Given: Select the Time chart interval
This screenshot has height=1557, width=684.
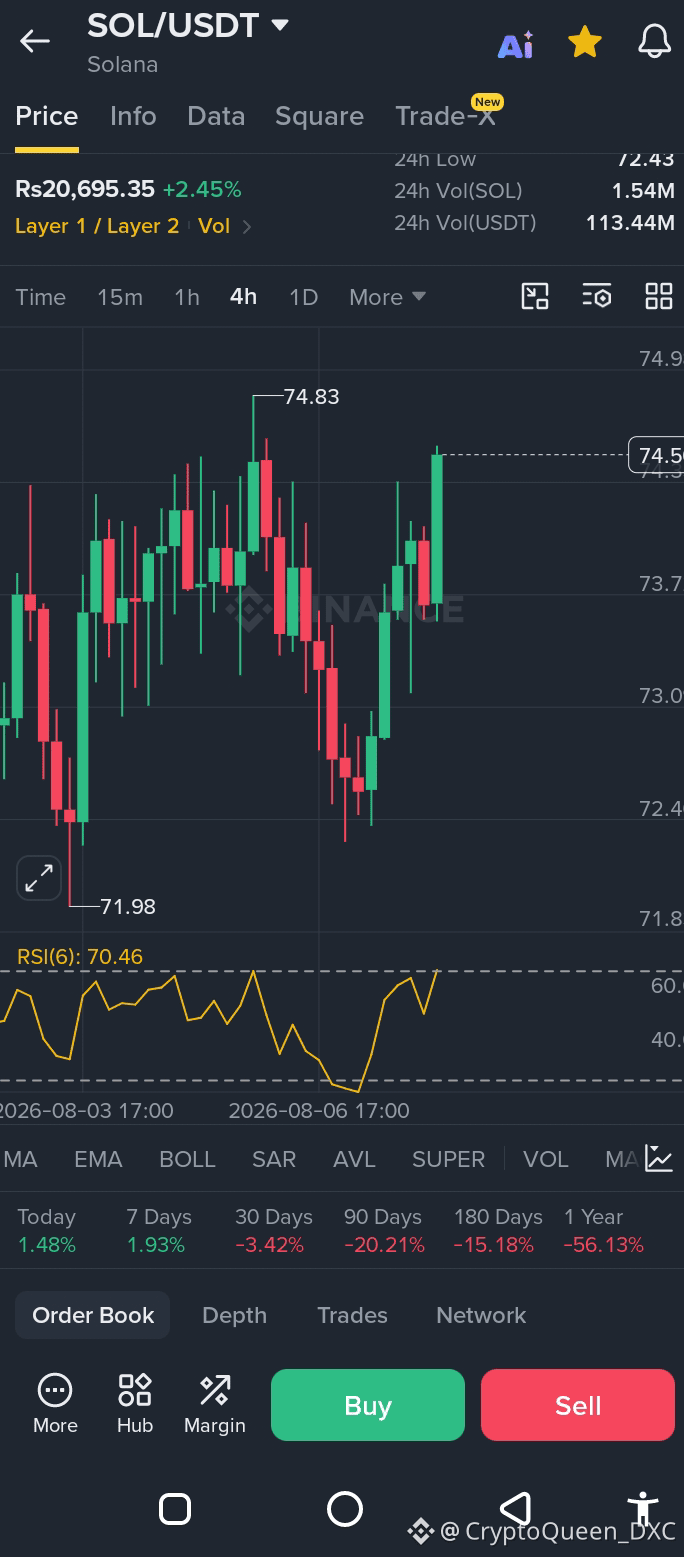Looking at the screenshot, I should [x=41, y=297].
